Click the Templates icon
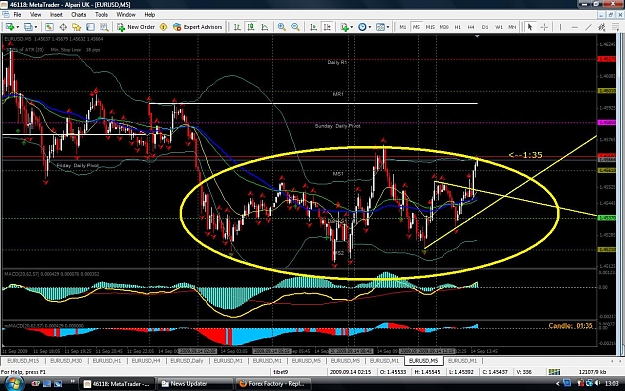The width and height of the screenshot is (625, 391). (380, 27)
